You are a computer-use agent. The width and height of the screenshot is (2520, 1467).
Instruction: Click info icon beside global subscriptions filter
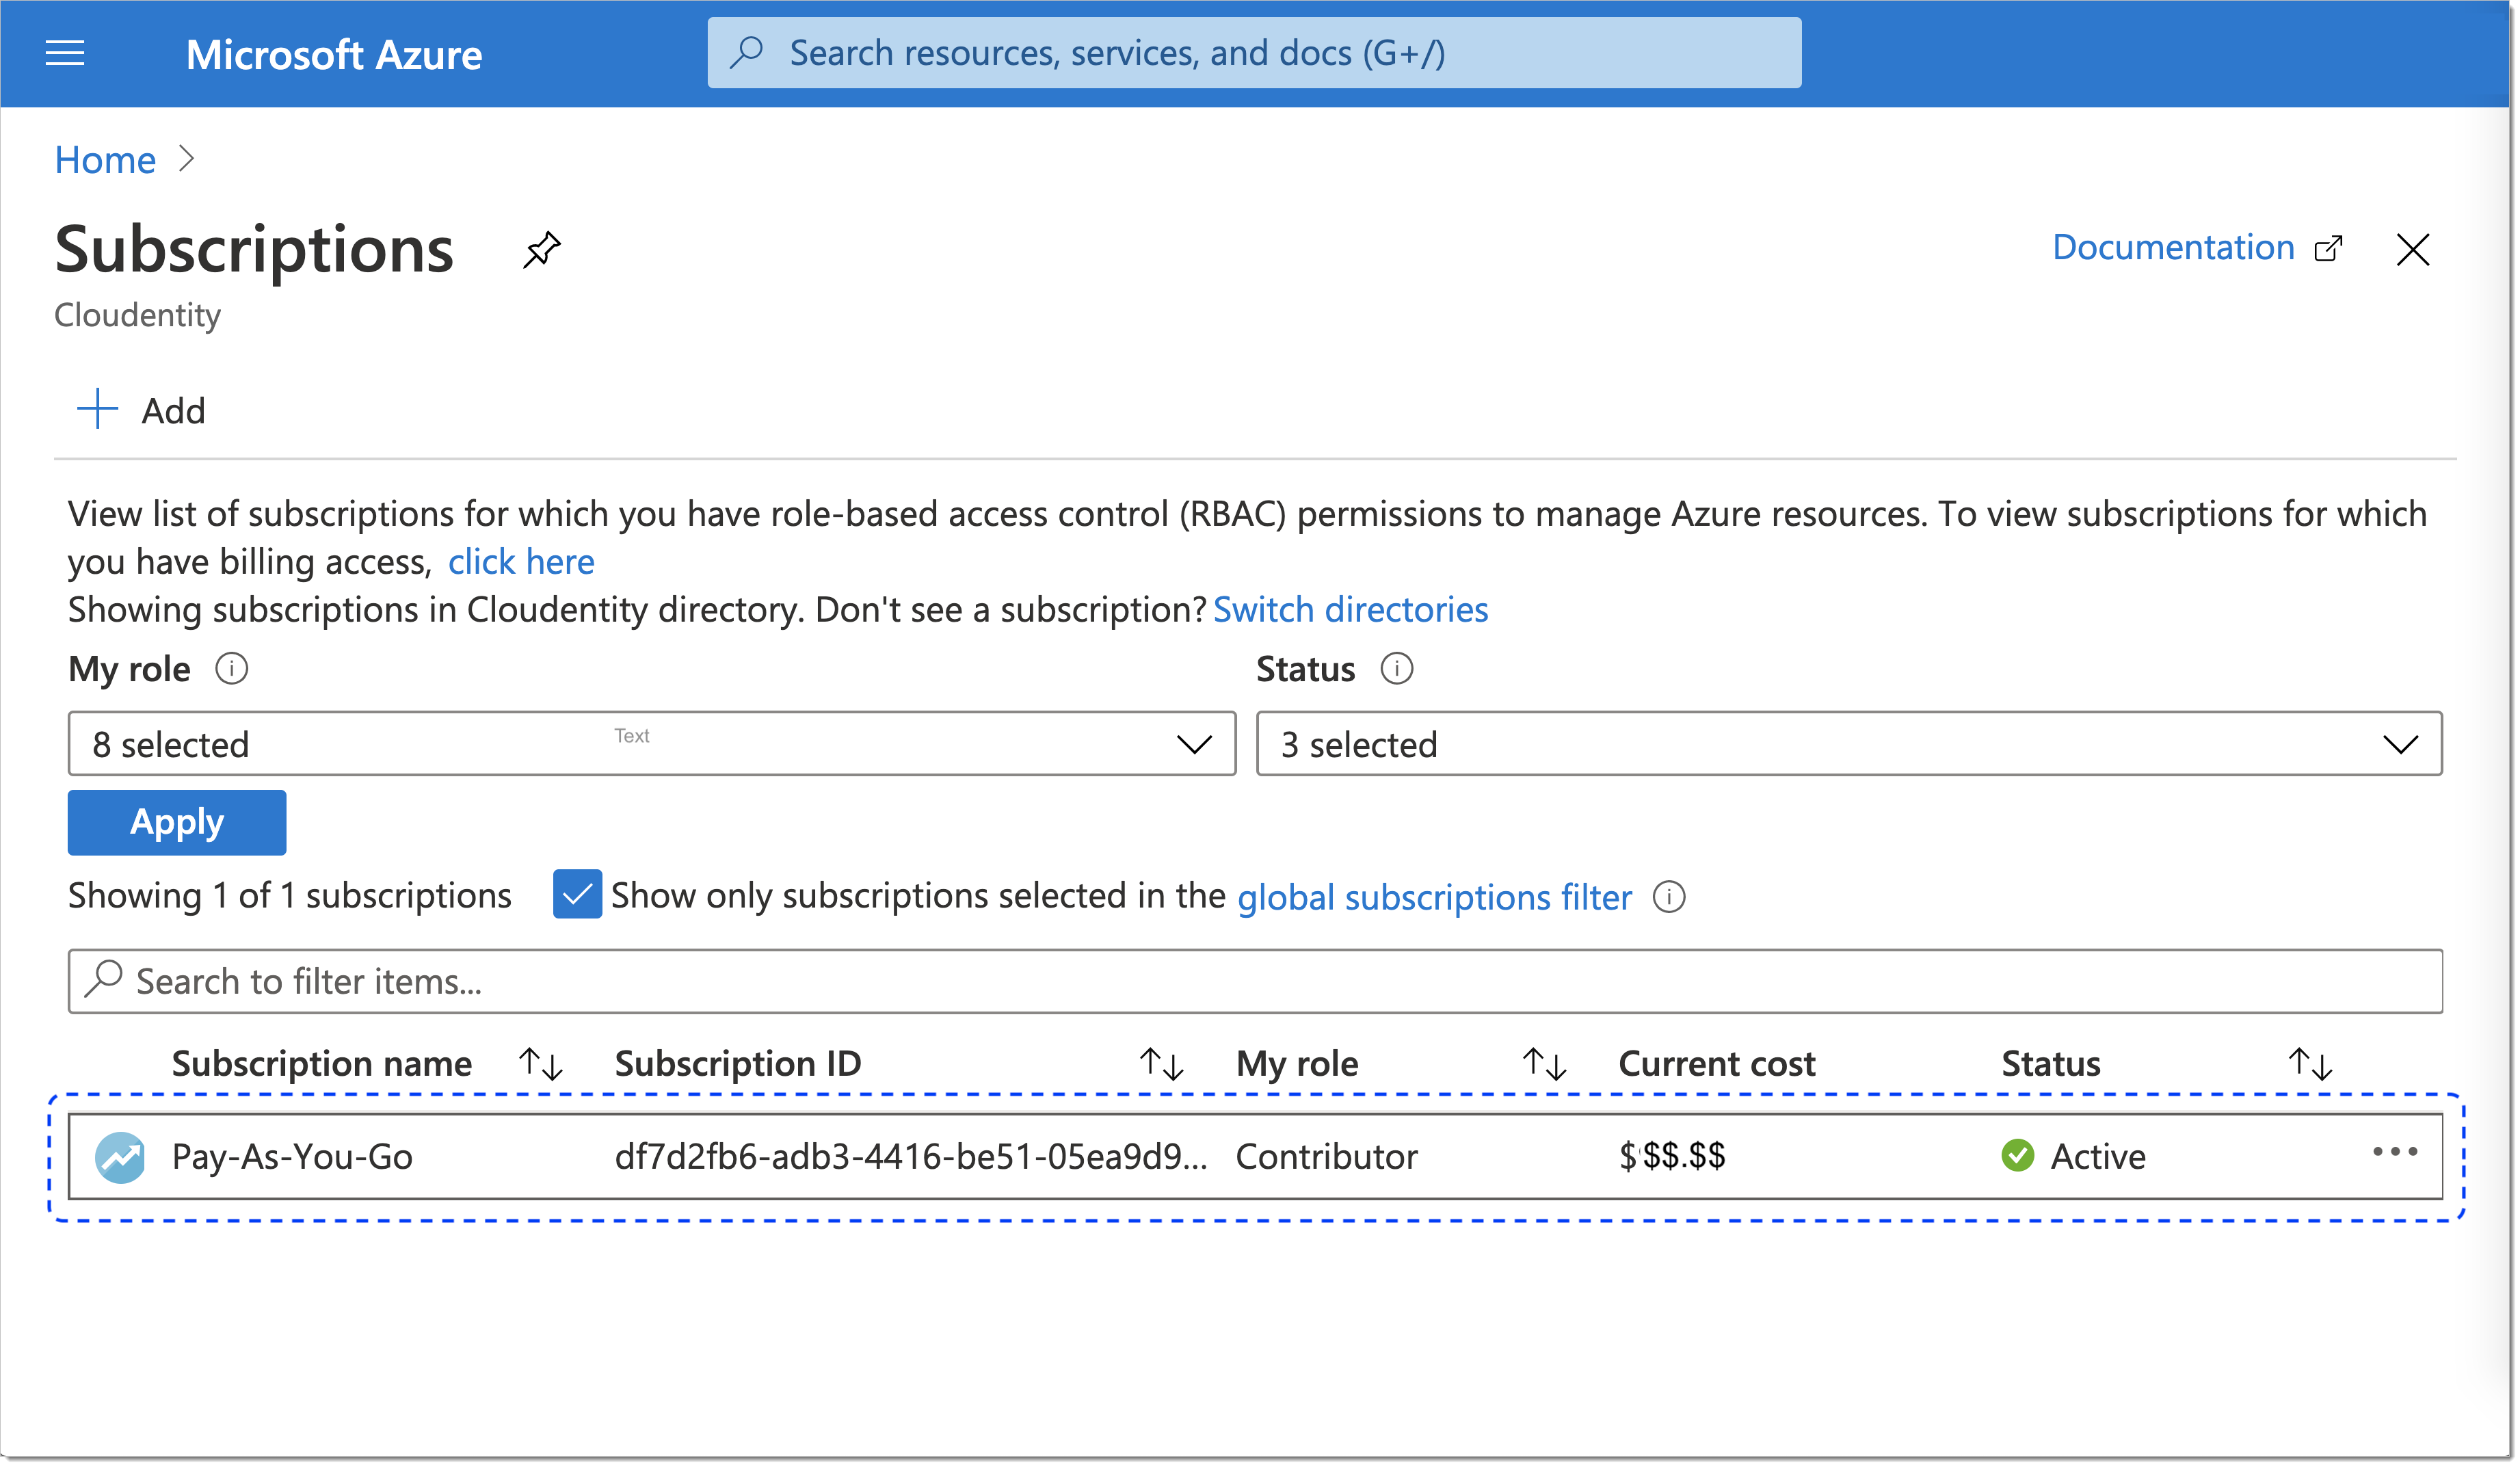tap(1669, 897)
